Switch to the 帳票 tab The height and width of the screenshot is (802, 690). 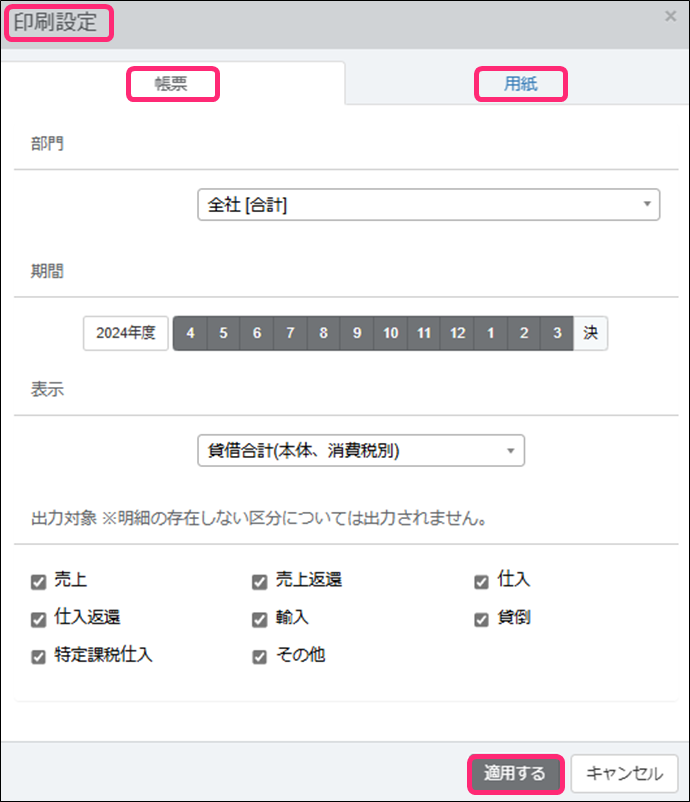point(172,83)
